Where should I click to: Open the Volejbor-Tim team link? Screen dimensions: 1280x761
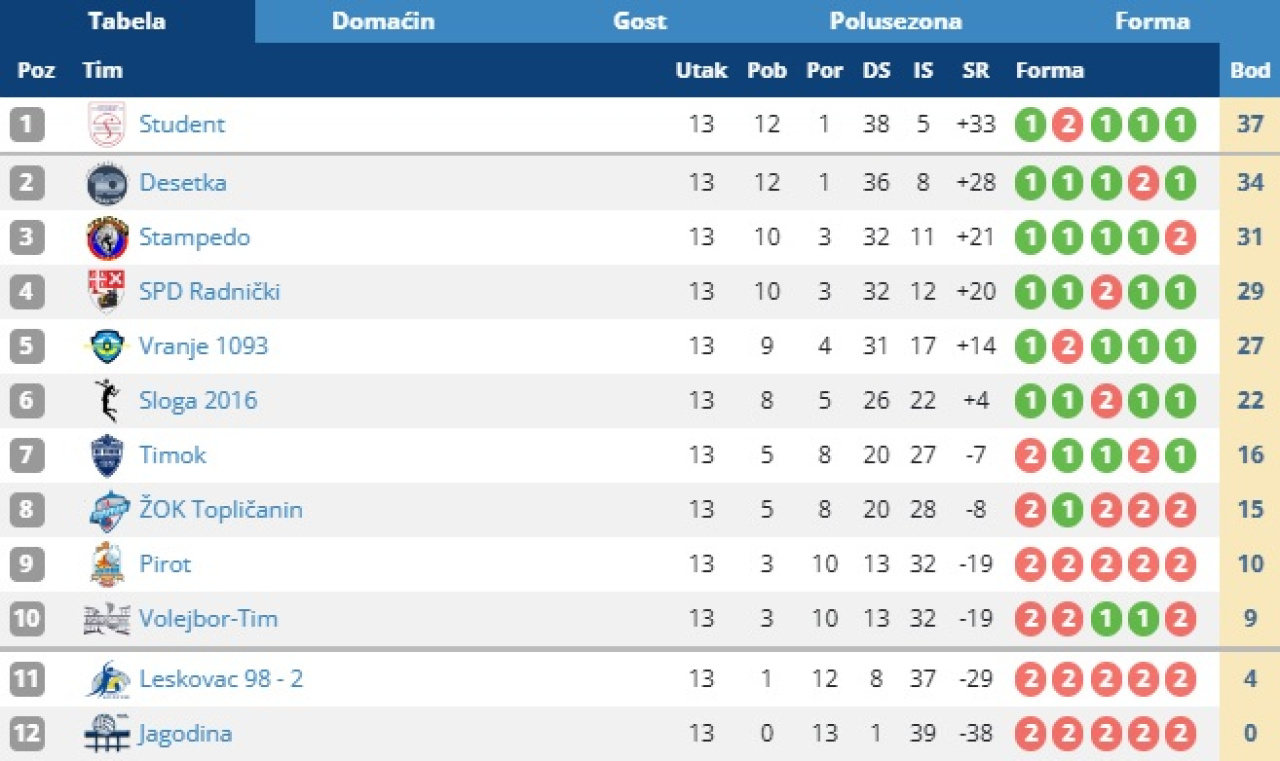click(208, 619)
